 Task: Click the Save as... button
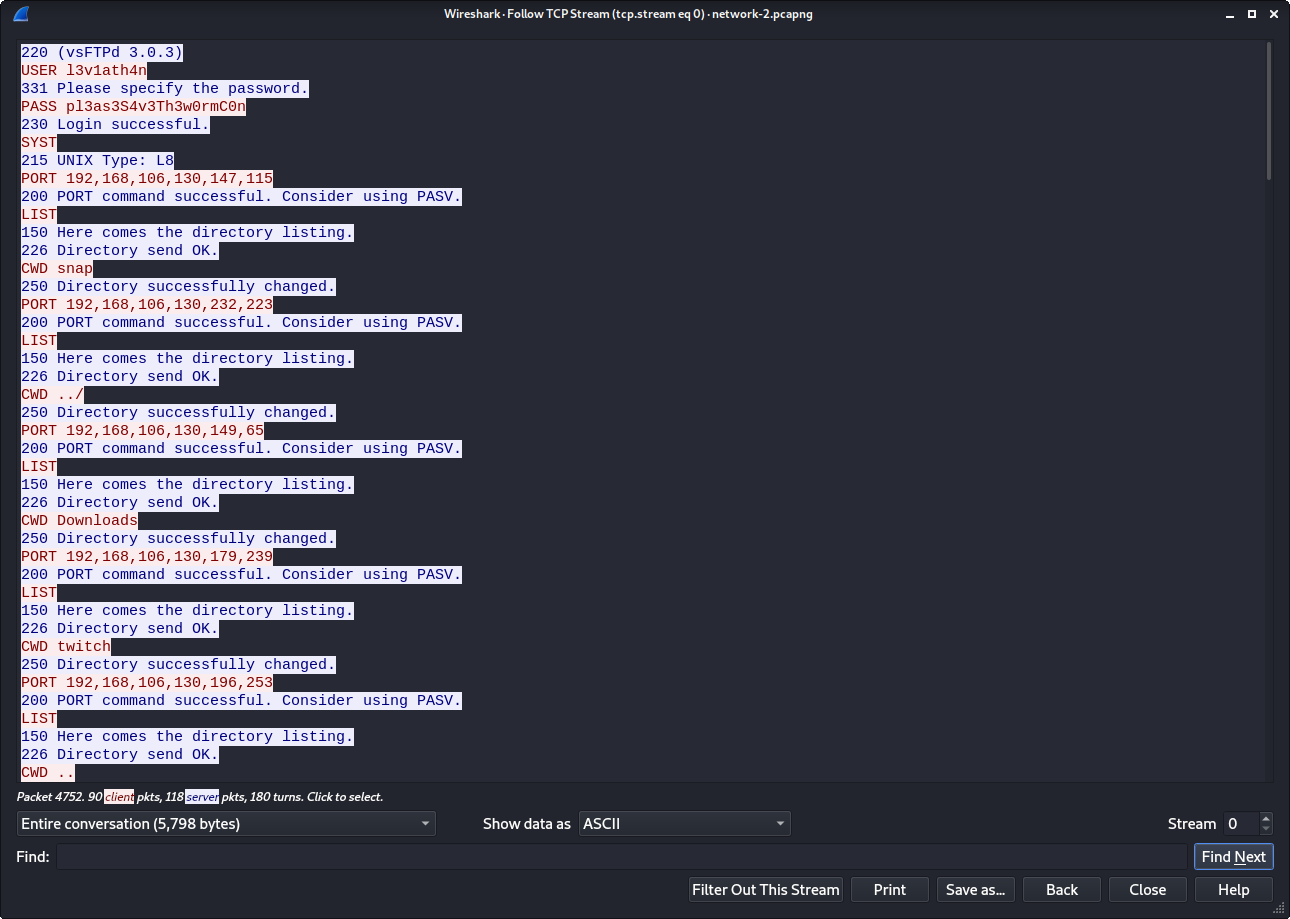click(975, 890)
